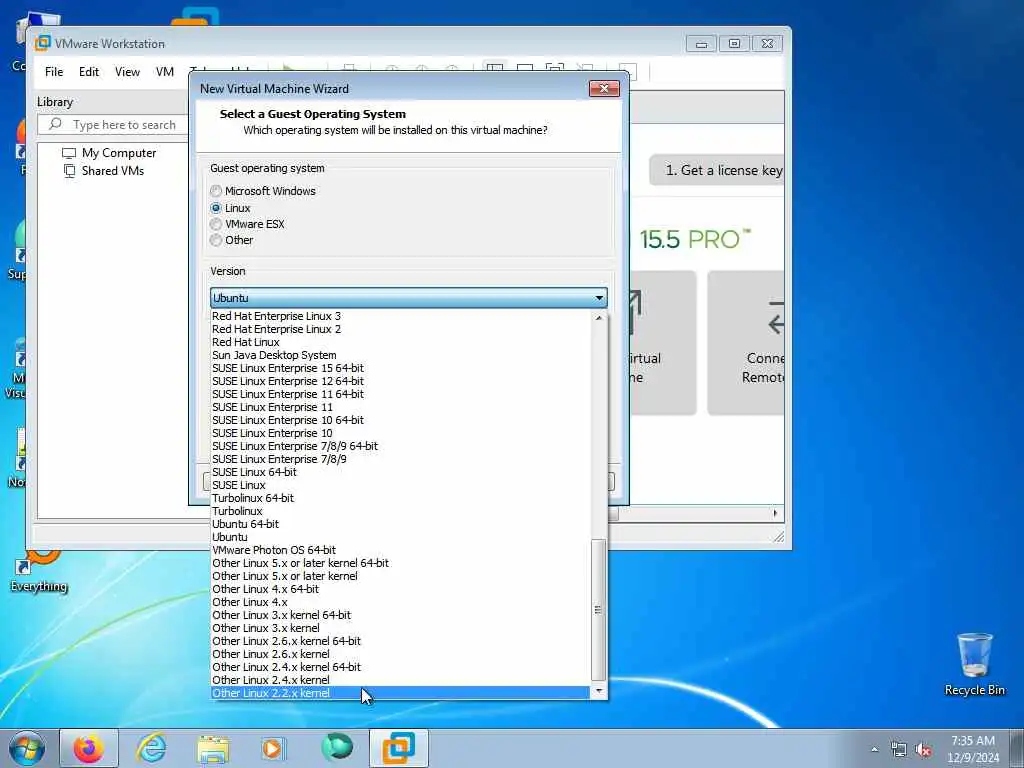The image size is (1024, 768).
Task: Click VMware Workstation taskbar icon
Action: click(398, 748)
